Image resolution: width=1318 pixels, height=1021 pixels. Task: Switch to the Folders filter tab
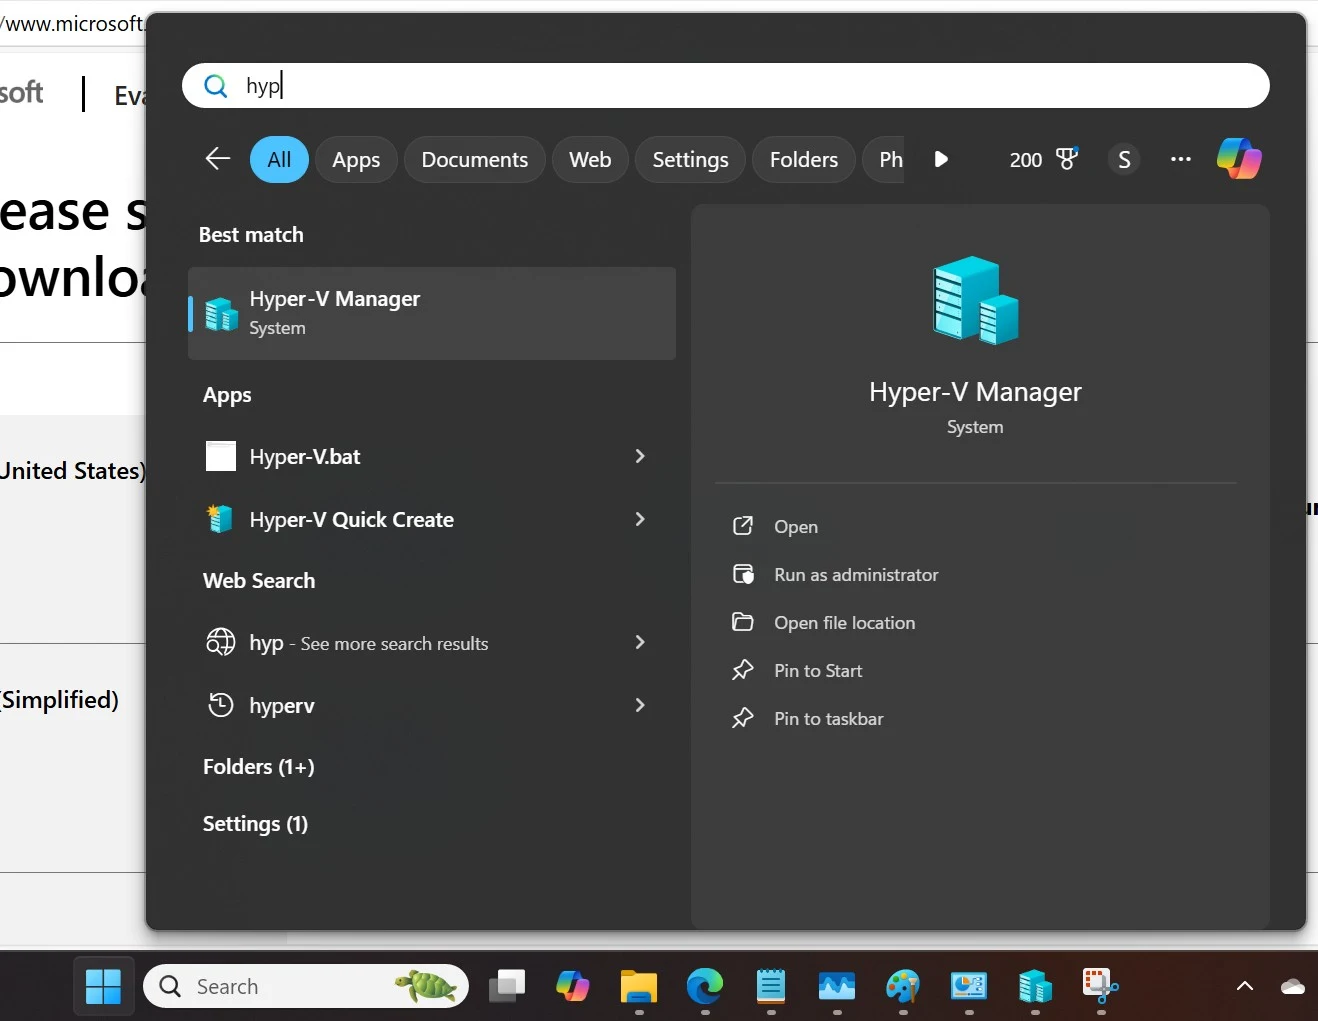(803, 160)
